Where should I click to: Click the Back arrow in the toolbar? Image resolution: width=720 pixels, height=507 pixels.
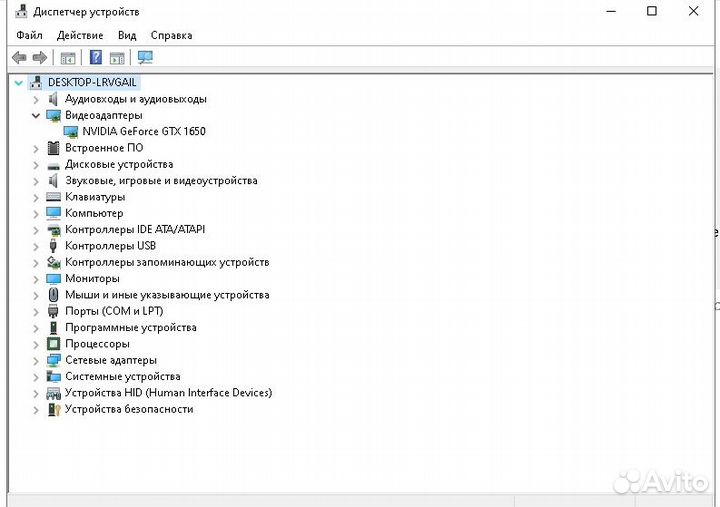pyautogui.click(x=19, y=58)
